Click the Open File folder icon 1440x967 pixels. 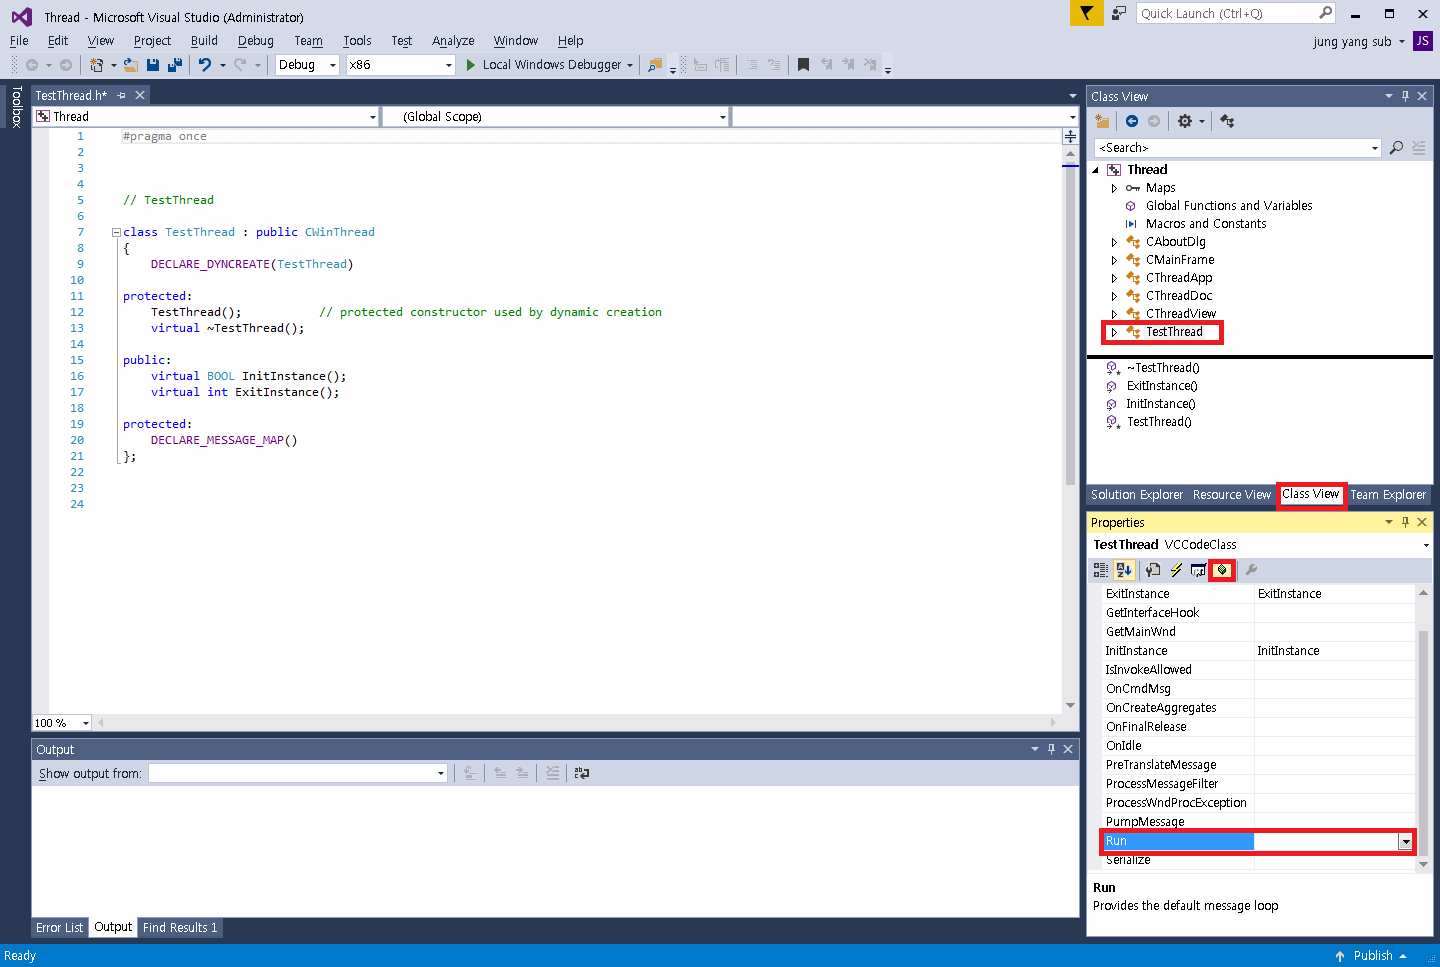coord(131,65)
